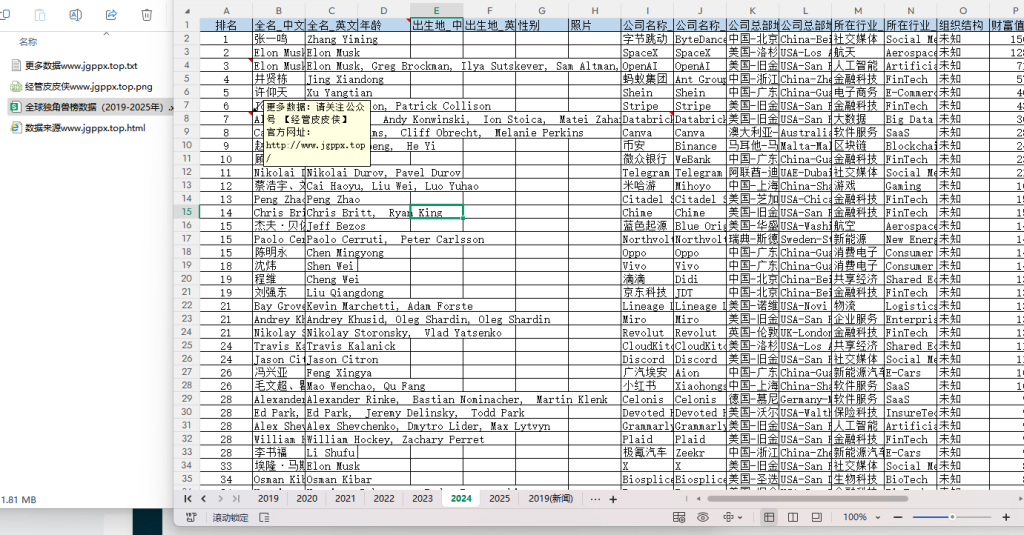Screen dimensions: 1024x535
Task: Go to previous sheet tab arrow
Action: (203, 499)
